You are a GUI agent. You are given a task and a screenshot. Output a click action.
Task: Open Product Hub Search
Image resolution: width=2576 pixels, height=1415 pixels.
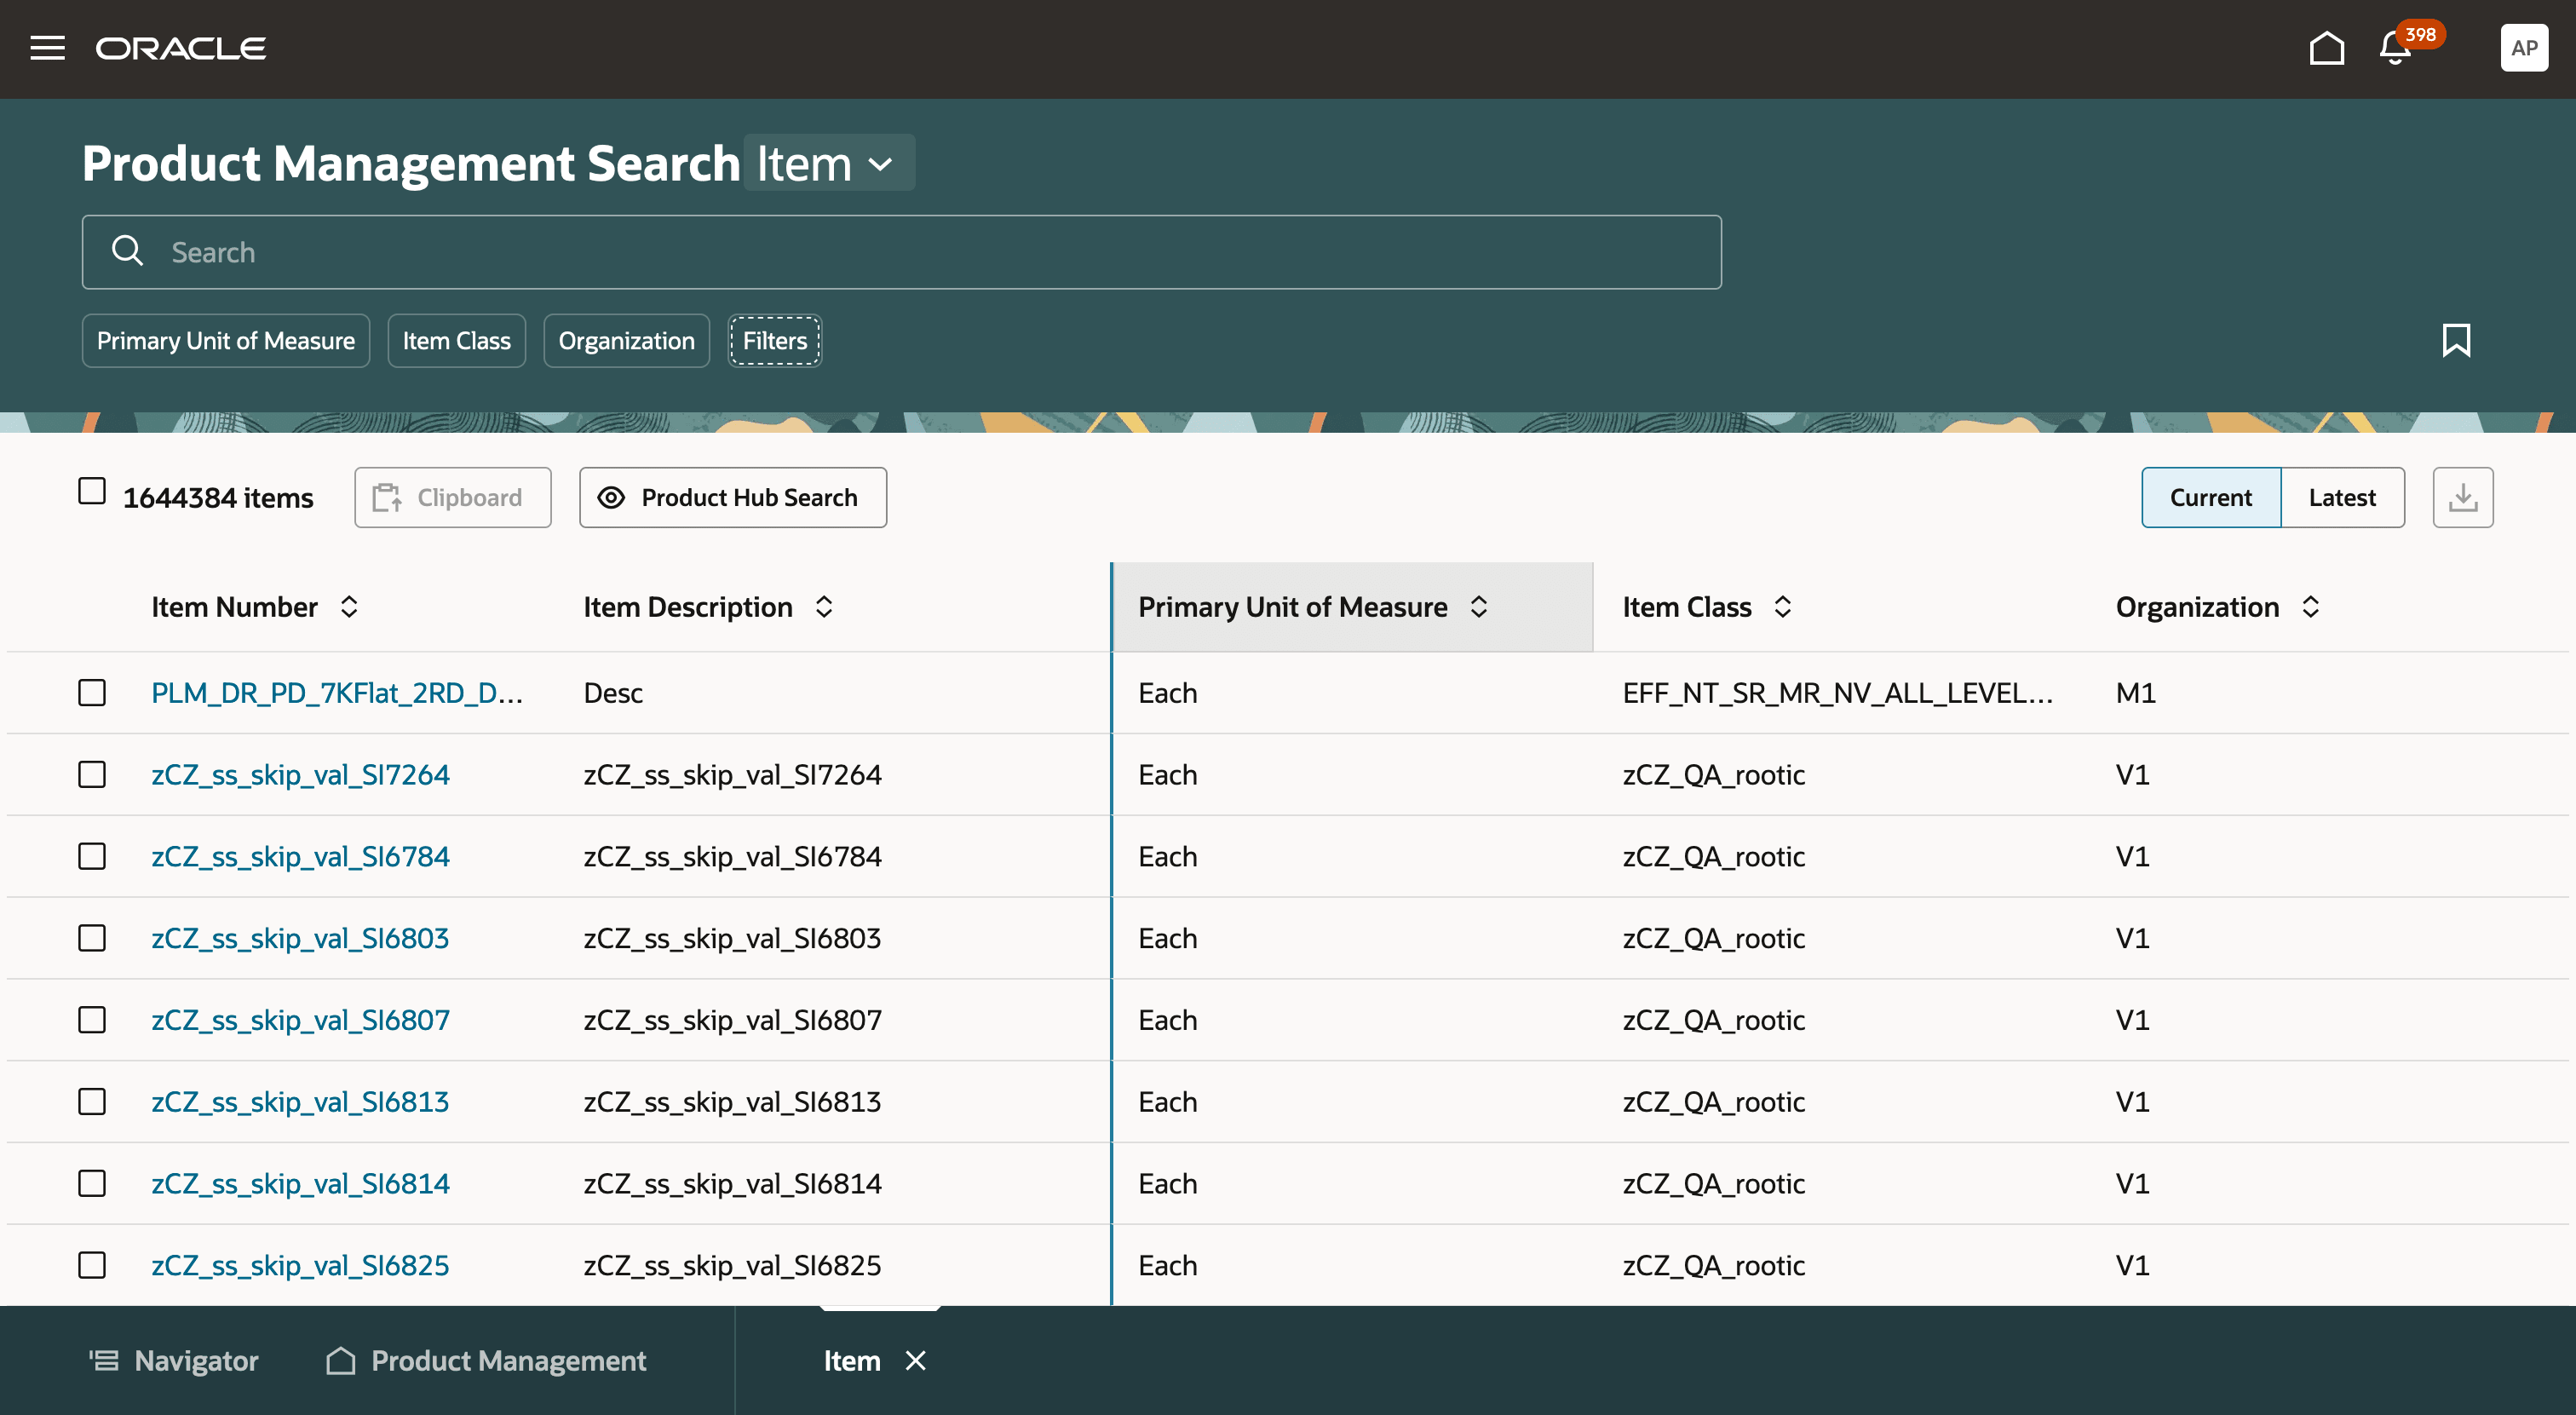click(732, 497)
